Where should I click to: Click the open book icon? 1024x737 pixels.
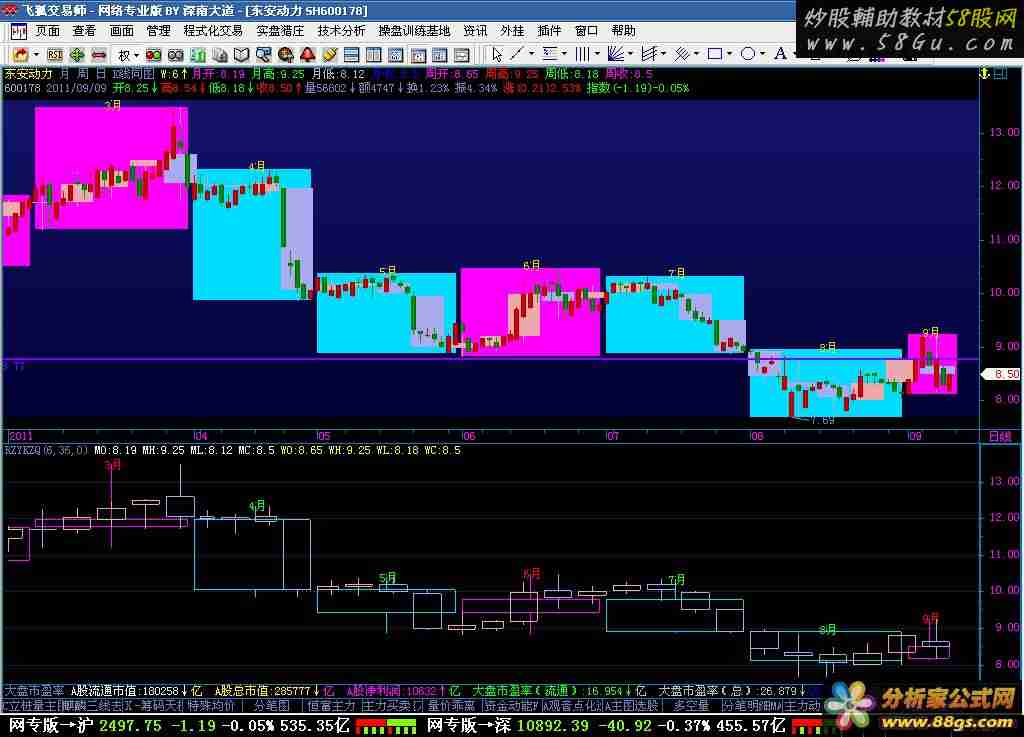pos(242,55)
